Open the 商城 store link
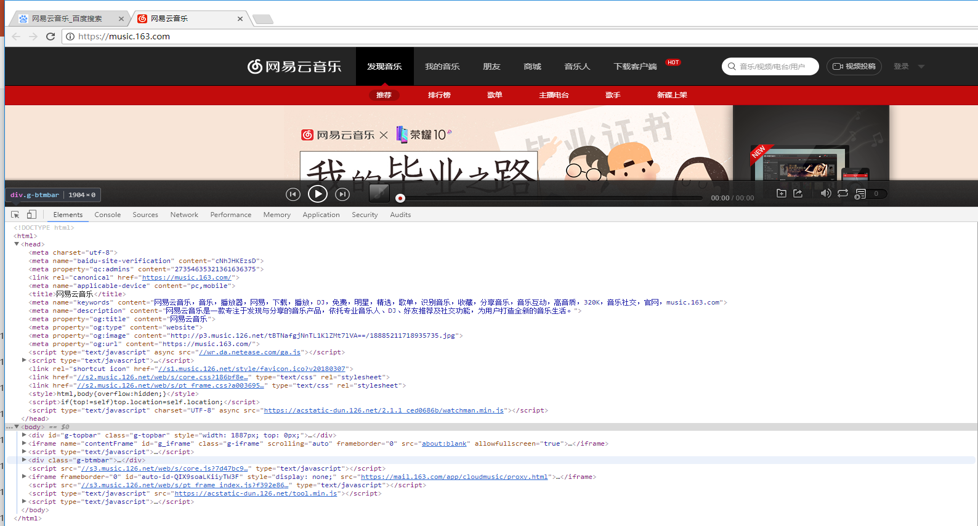This screenshot has height=526, width=978. pos(532,66)
